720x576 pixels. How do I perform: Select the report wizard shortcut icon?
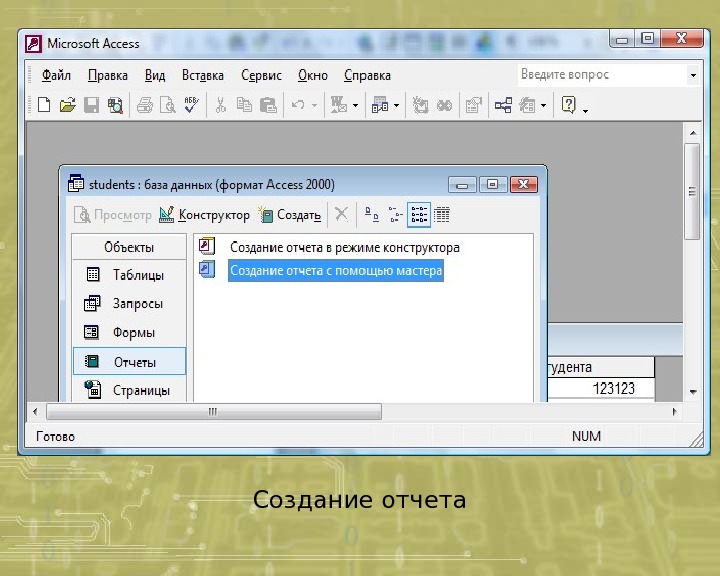coord(207,270)
